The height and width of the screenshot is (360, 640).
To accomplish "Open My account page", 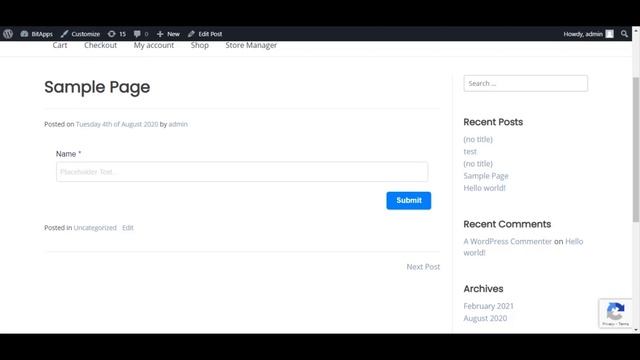I will pyautogui.click(x=154, y=45).
